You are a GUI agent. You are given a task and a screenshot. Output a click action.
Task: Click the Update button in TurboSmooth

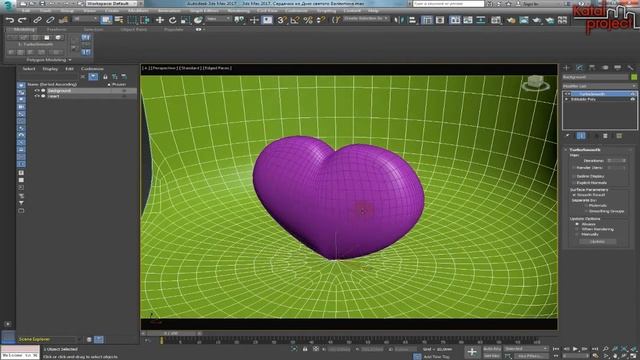(598, 242)
